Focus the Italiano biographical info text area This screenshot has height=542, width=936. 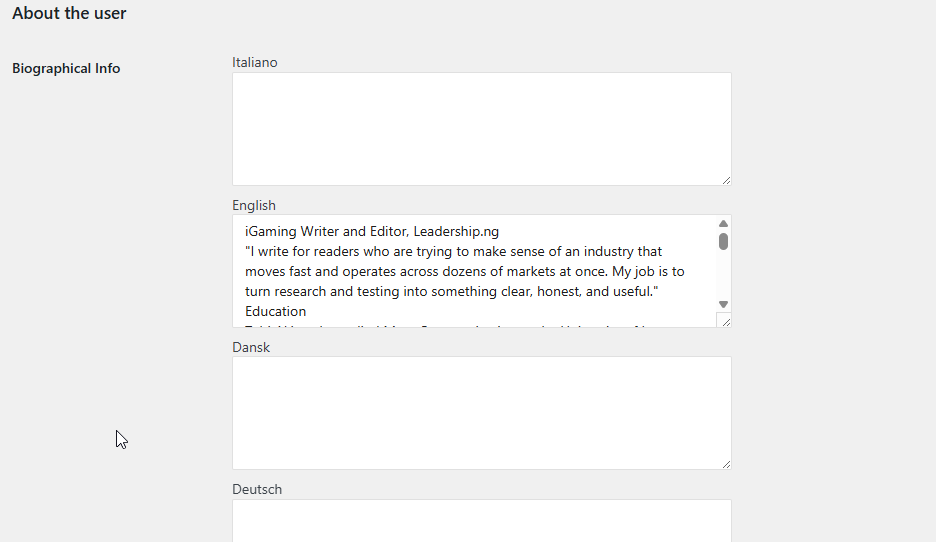[482, 129]
